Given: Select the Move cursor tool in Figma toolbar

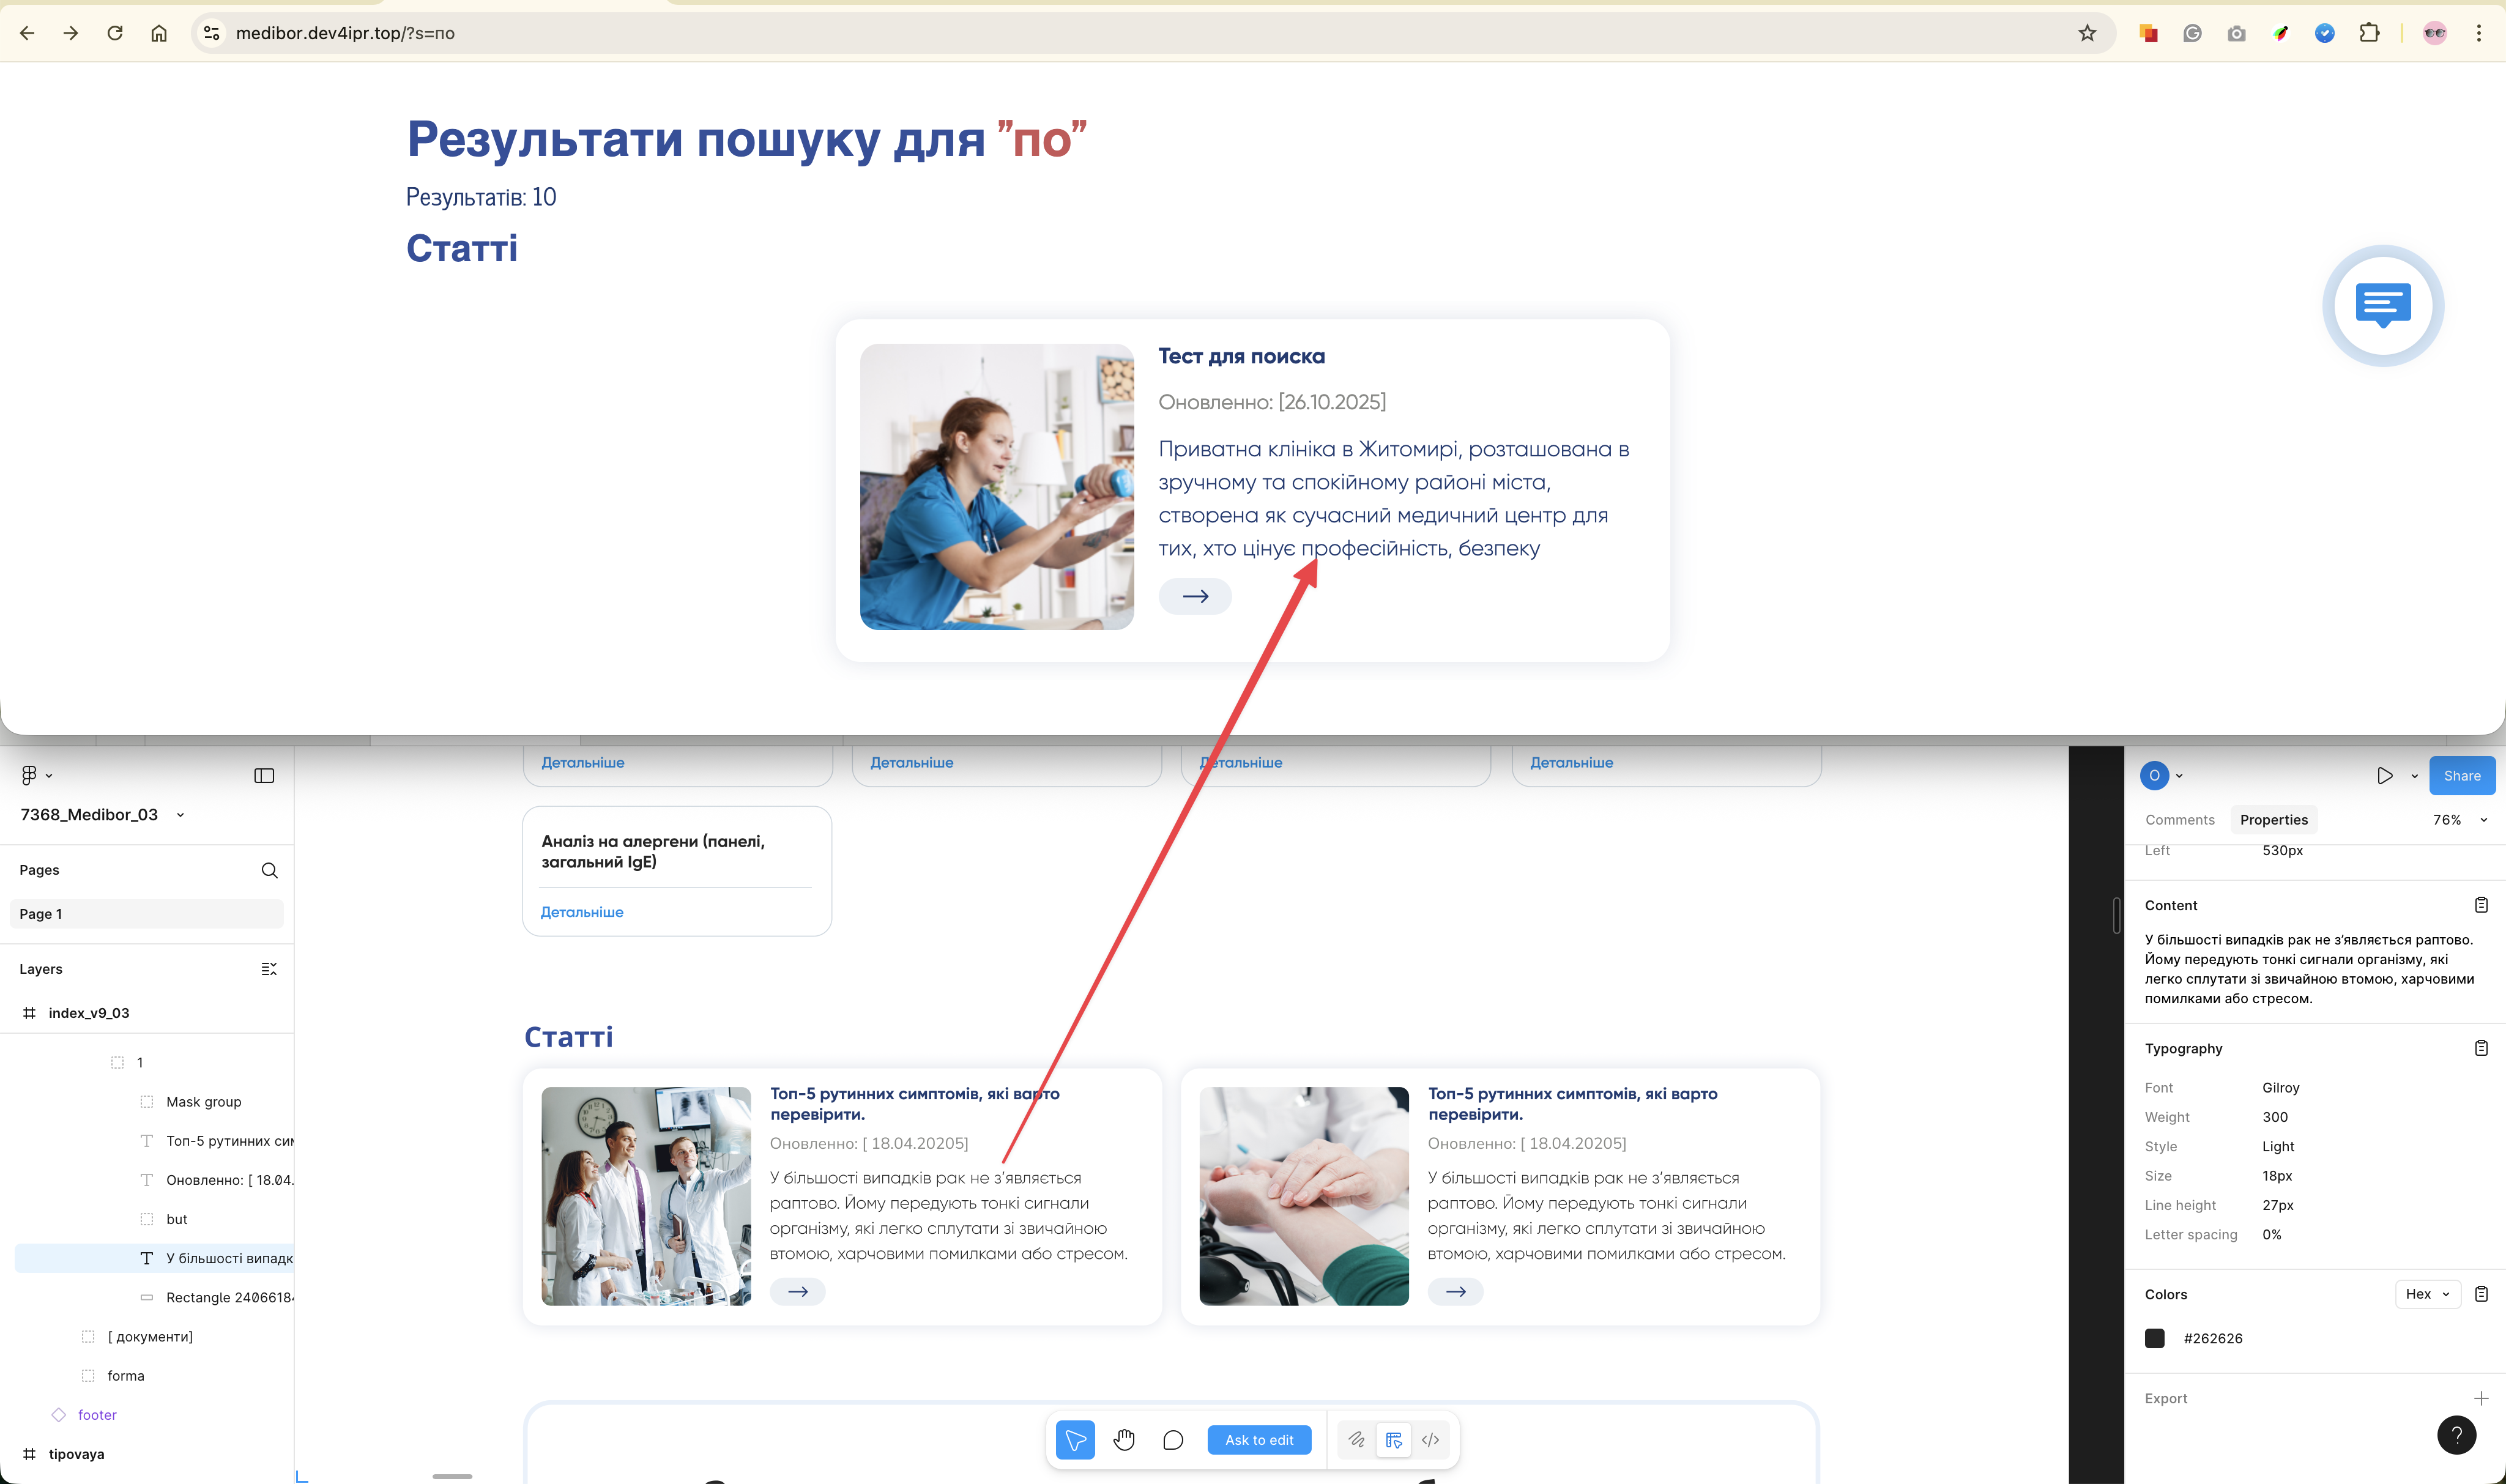Looking at the screenshot, I should (1075, 1440).
